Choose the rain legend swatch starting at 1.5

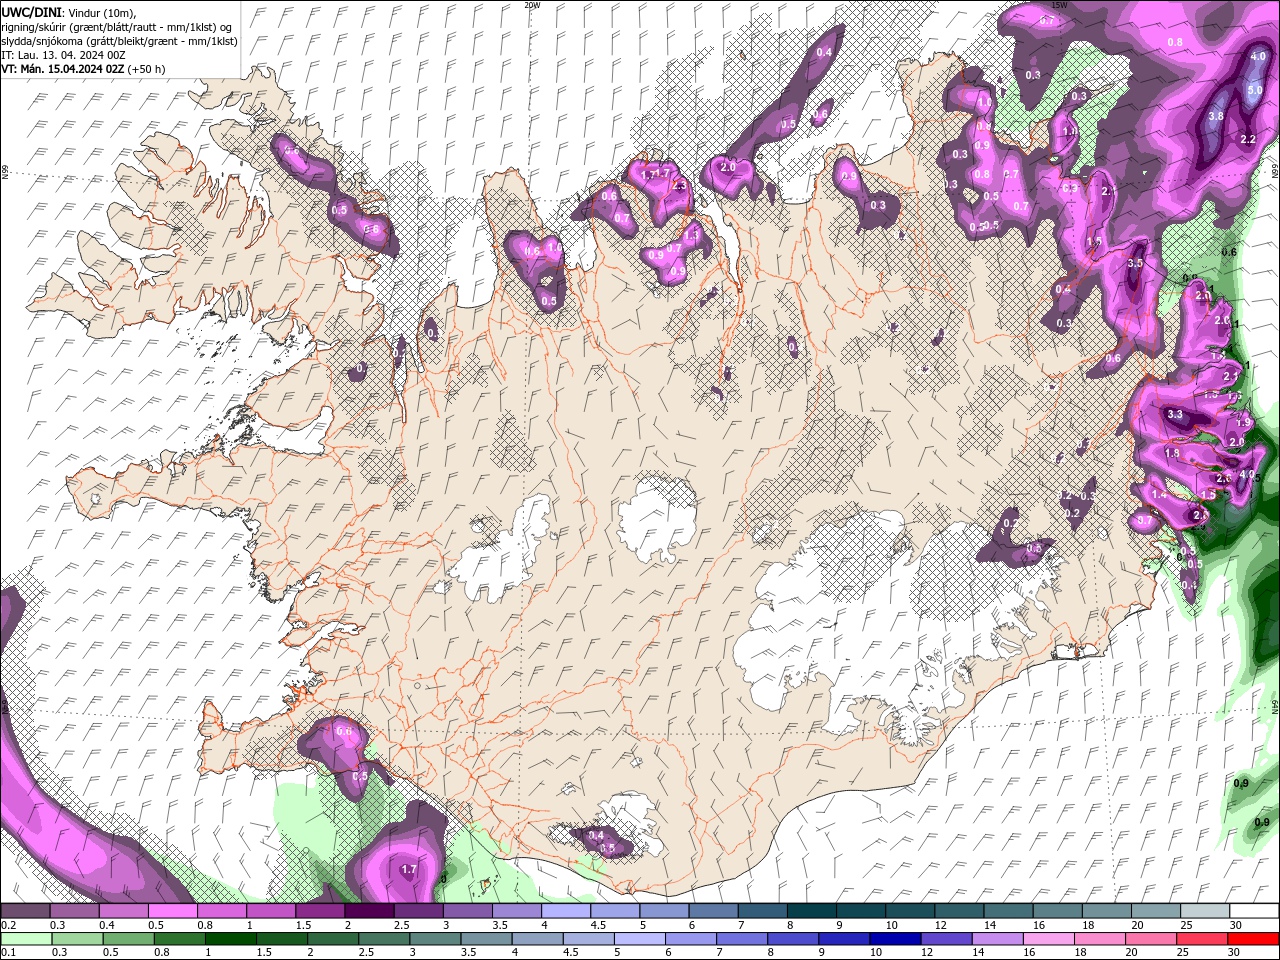pos(281,939)
